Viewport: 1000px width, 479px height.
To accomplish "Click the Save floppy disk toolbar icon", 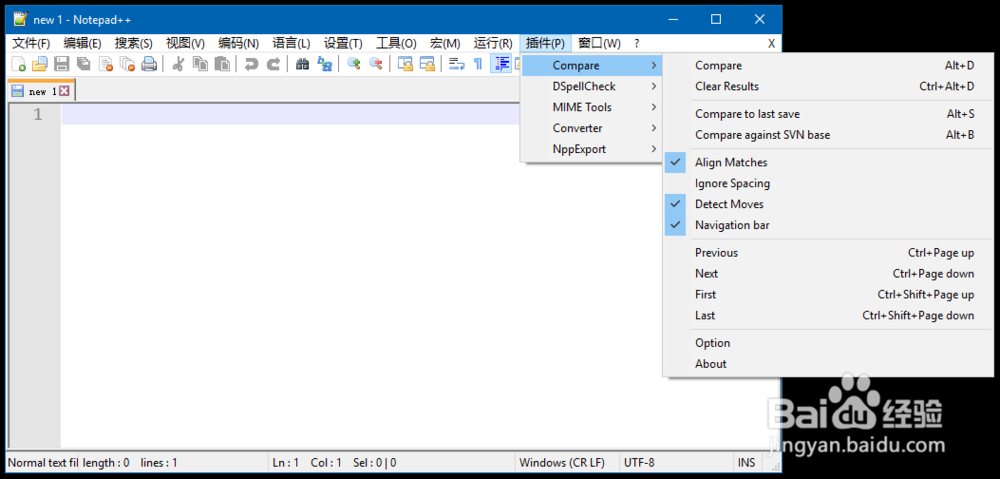I will click(x=62, y=63).
